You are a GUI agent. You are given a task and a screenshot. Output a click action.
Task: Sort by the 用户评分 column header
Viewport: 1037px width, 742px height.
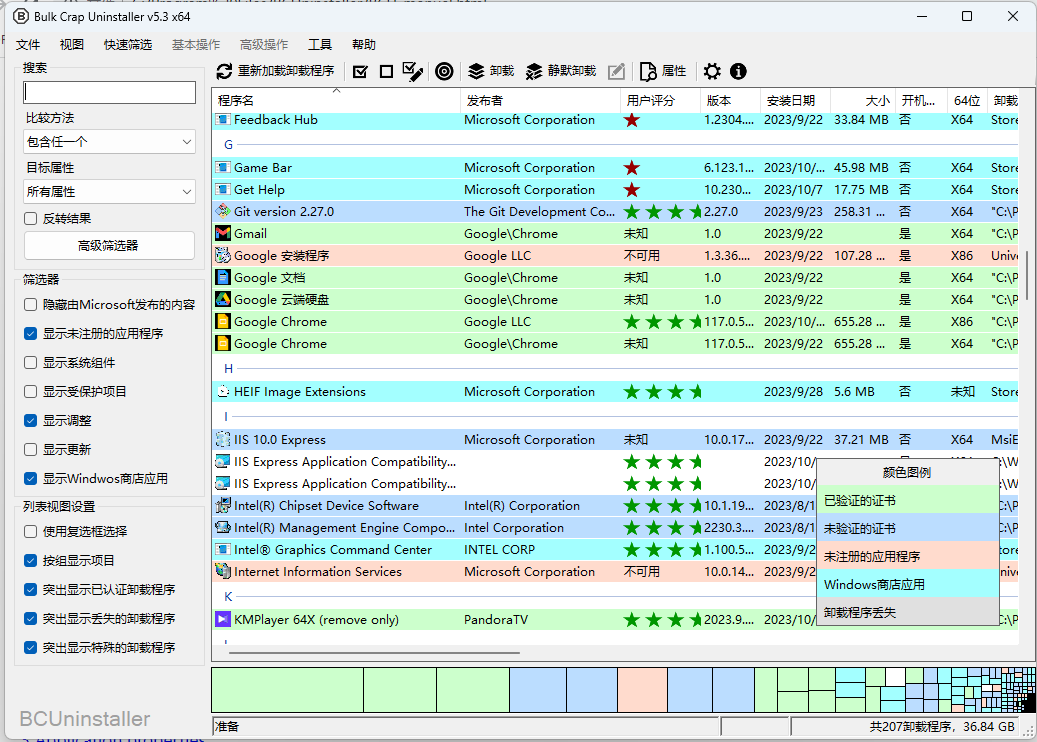point(660,101)
